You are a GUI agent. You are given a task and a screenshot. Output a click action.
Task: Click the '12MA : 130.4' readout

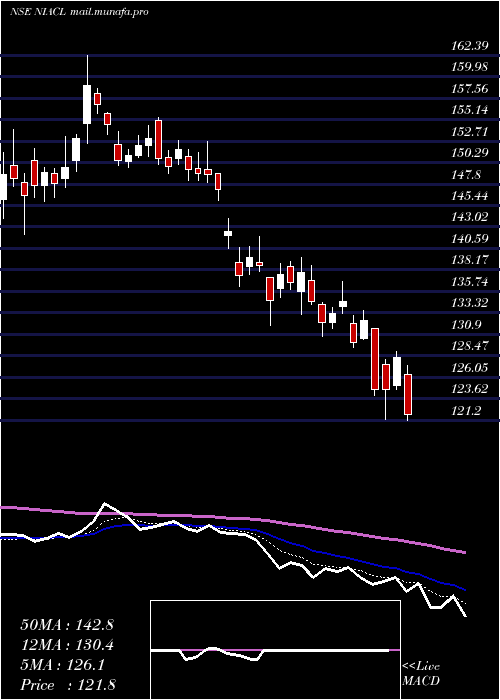click(x=67, y=645)
